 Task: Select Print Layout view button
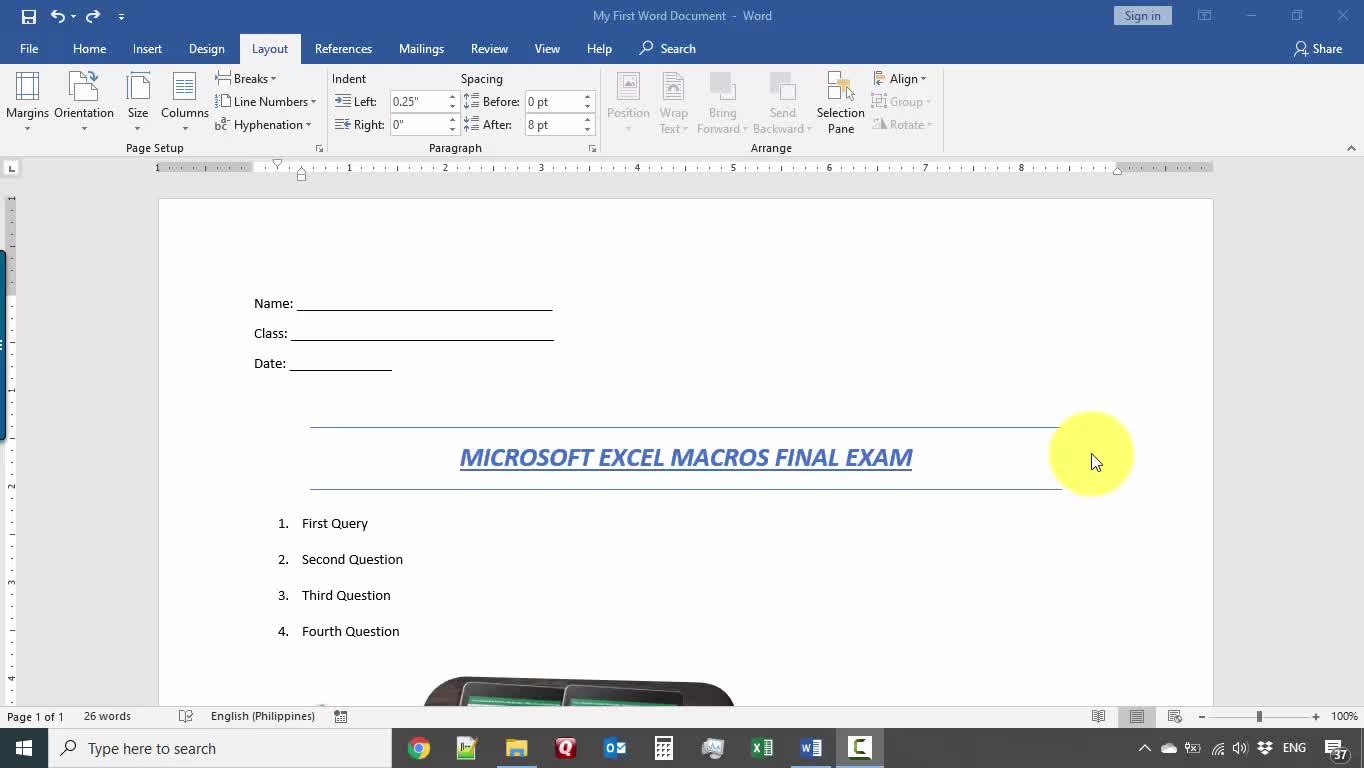(x=1137, y=716)
